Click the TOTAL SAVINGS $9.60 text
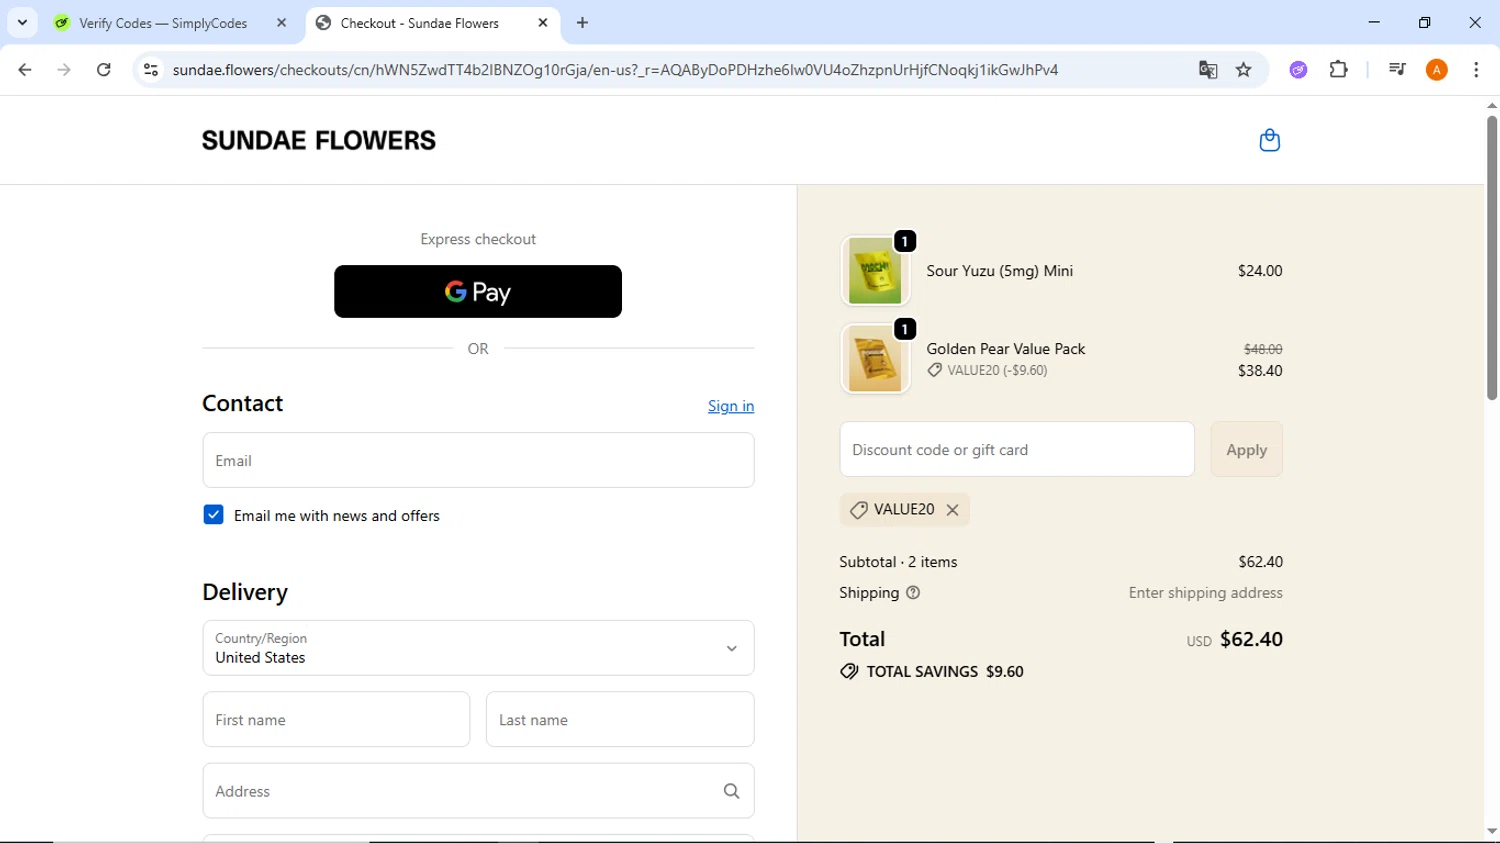 tap(945, 672)
